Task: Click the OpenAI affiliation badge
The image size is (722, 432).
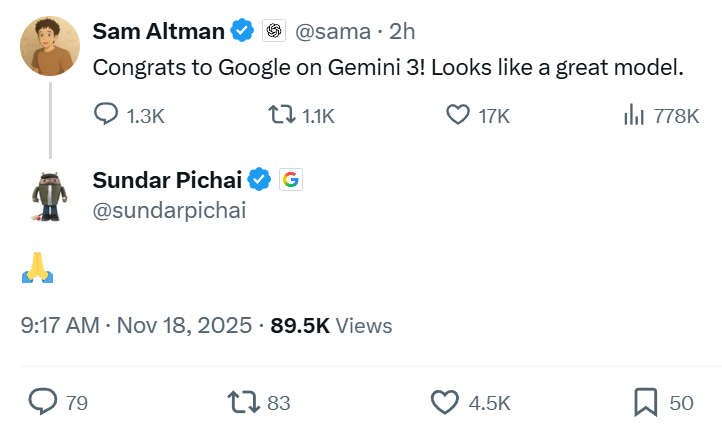Action: coord(274,31)
